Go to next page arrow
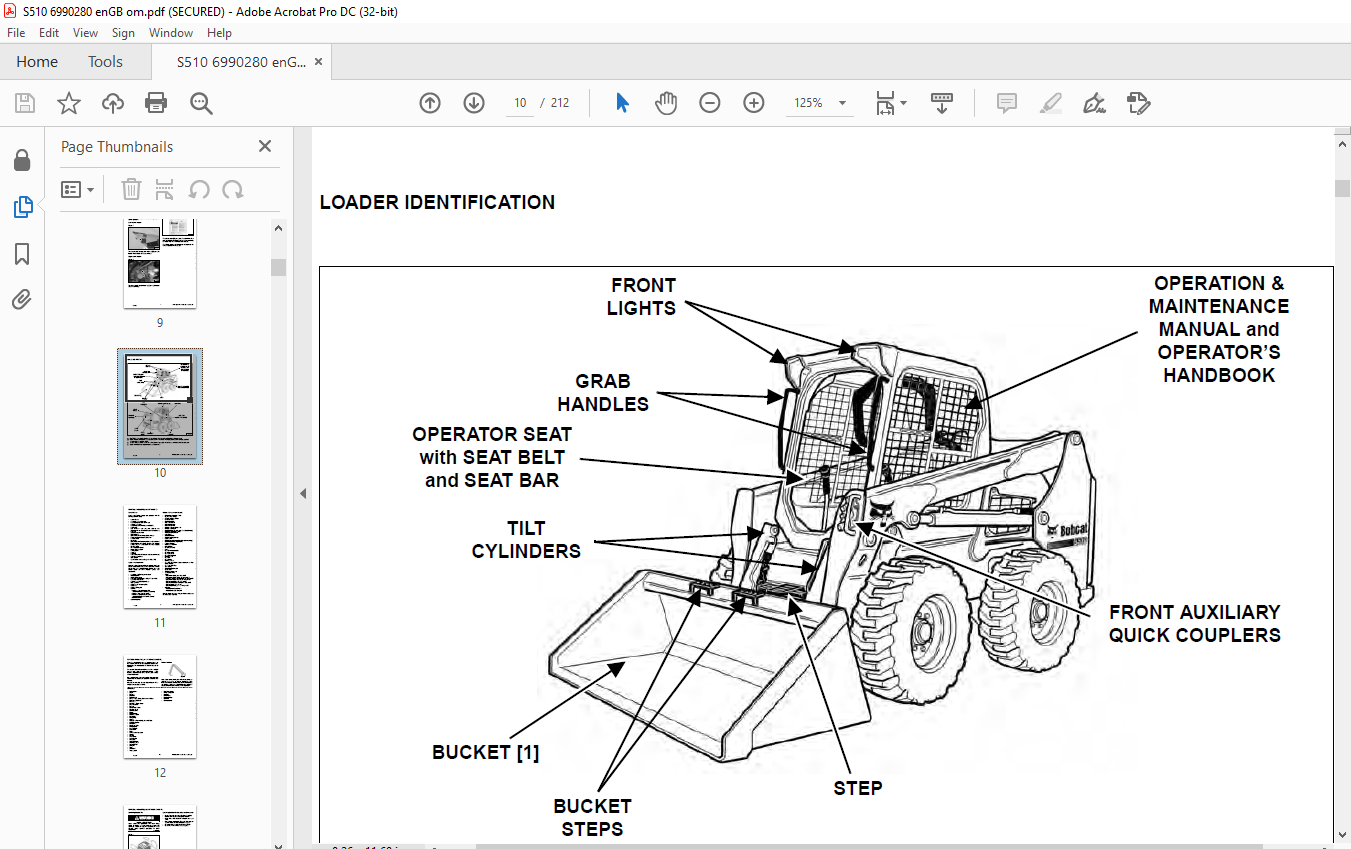This screenshot has height=849, width=1351. click(x=474, y=103)
